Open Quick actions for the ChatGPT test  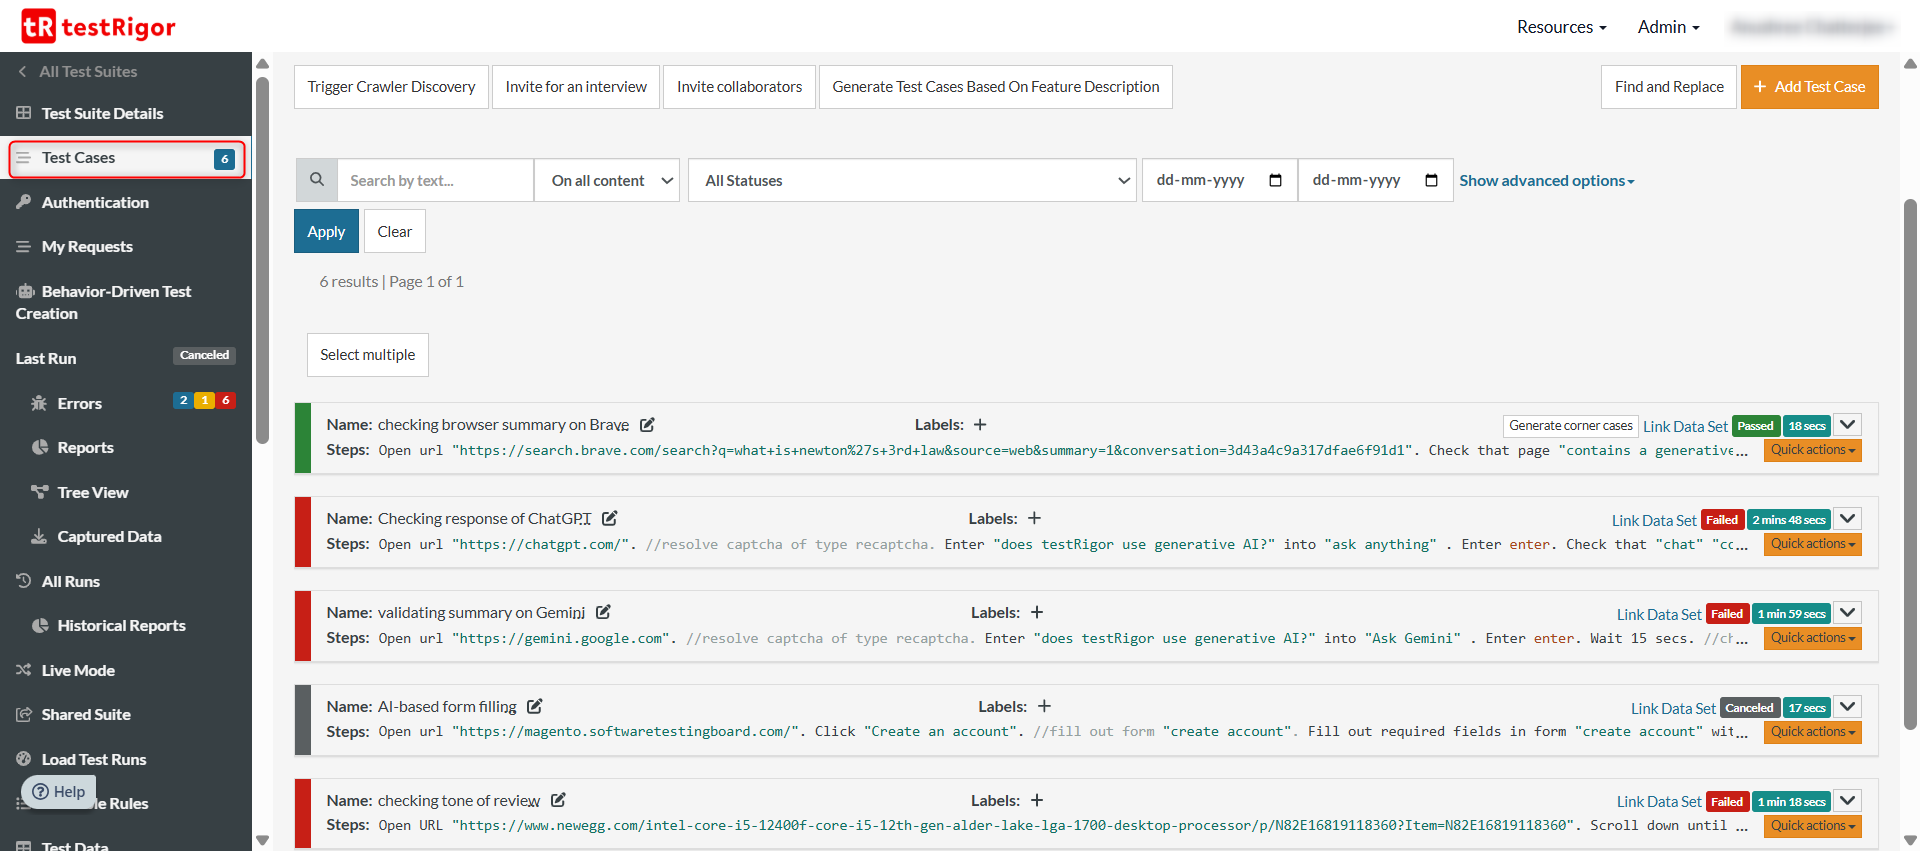click(x=1812, y=544)
